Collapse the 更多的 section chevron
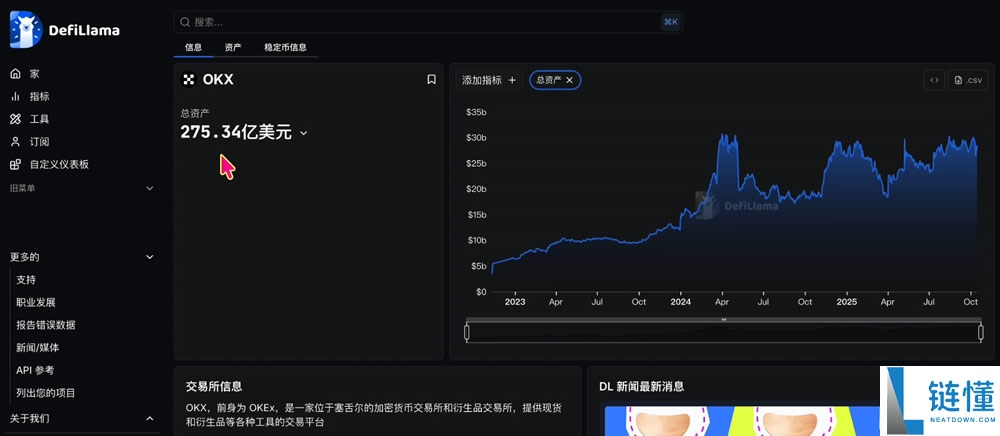1000x436 pixels. point(150,257)
